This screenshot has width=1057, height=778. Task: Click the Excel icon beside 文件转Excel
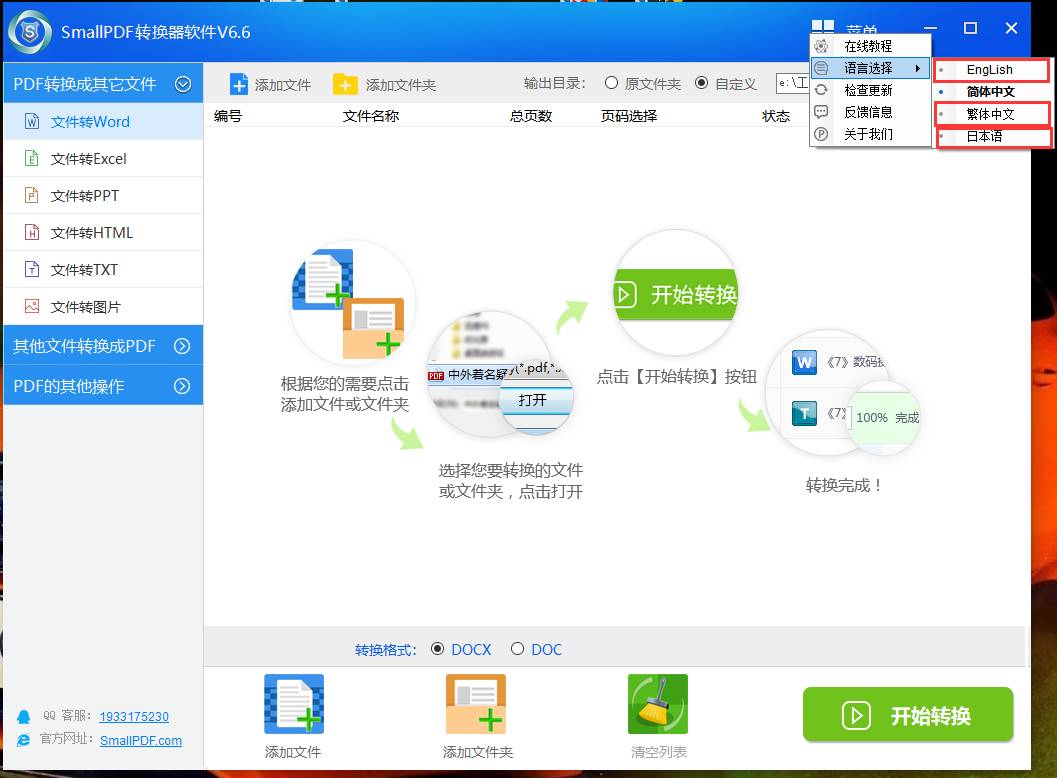[x=32, y=158]
